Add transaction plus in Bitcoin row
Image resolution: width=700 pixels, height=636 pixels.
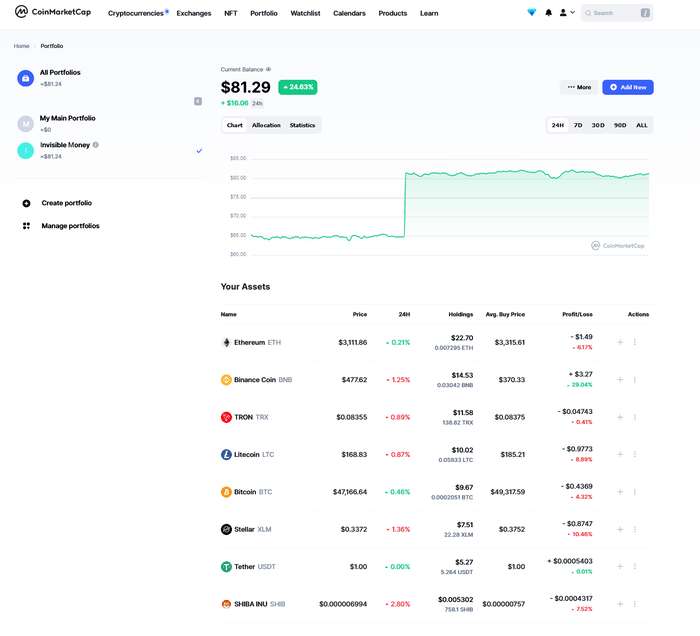pos(620,492)
